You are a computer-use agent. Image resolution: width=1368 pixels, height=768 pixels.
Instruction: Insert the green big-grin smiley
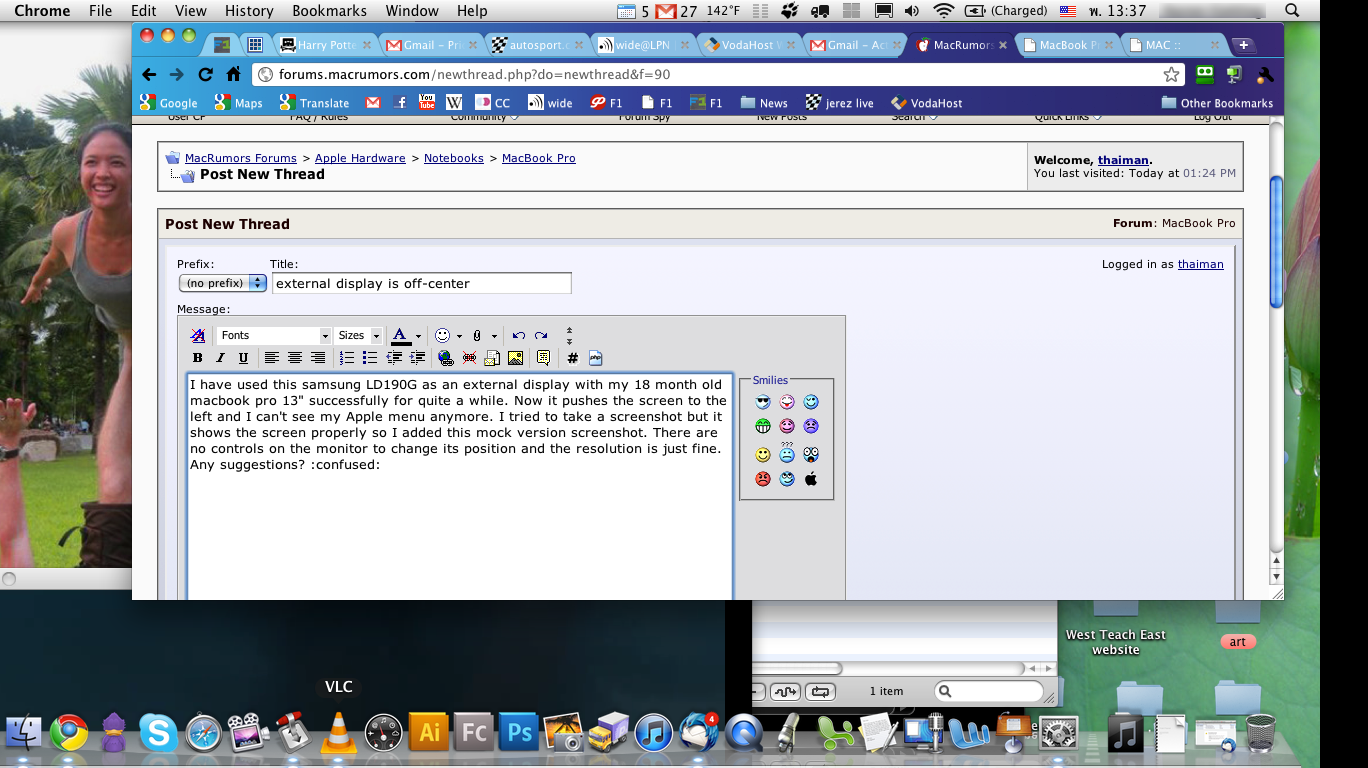(763, 426)
